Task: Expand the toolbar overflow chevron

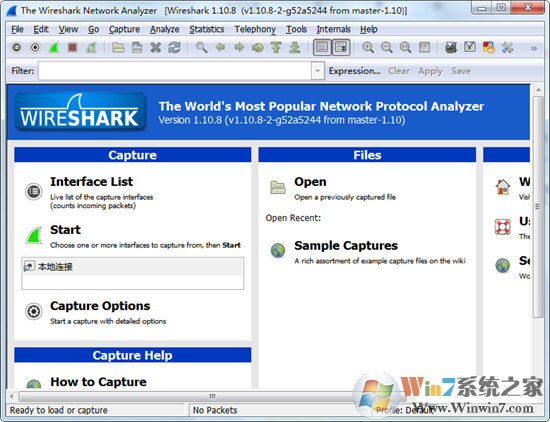Action: pos(534,48)
